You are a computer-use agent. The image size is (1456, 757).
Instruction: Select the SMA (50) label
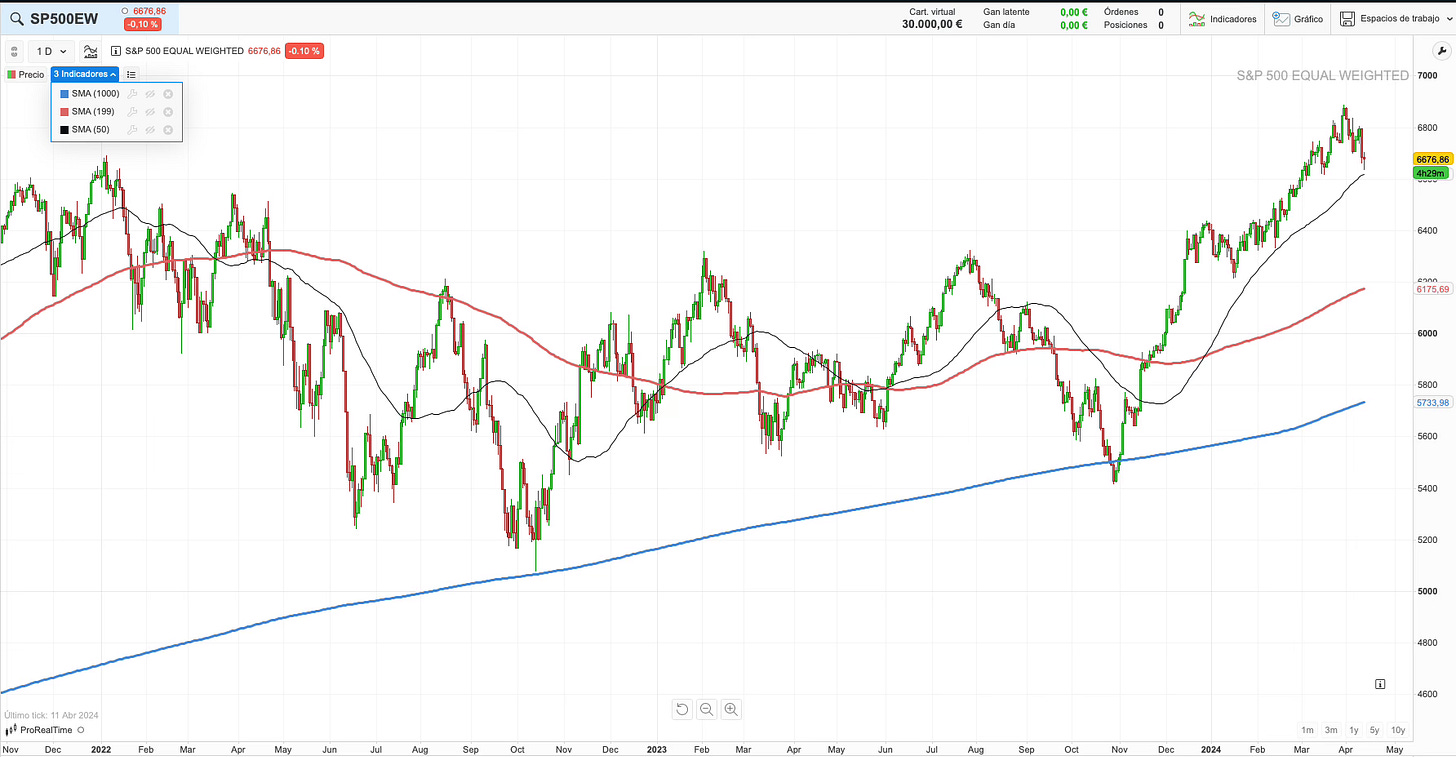point(91,129)
